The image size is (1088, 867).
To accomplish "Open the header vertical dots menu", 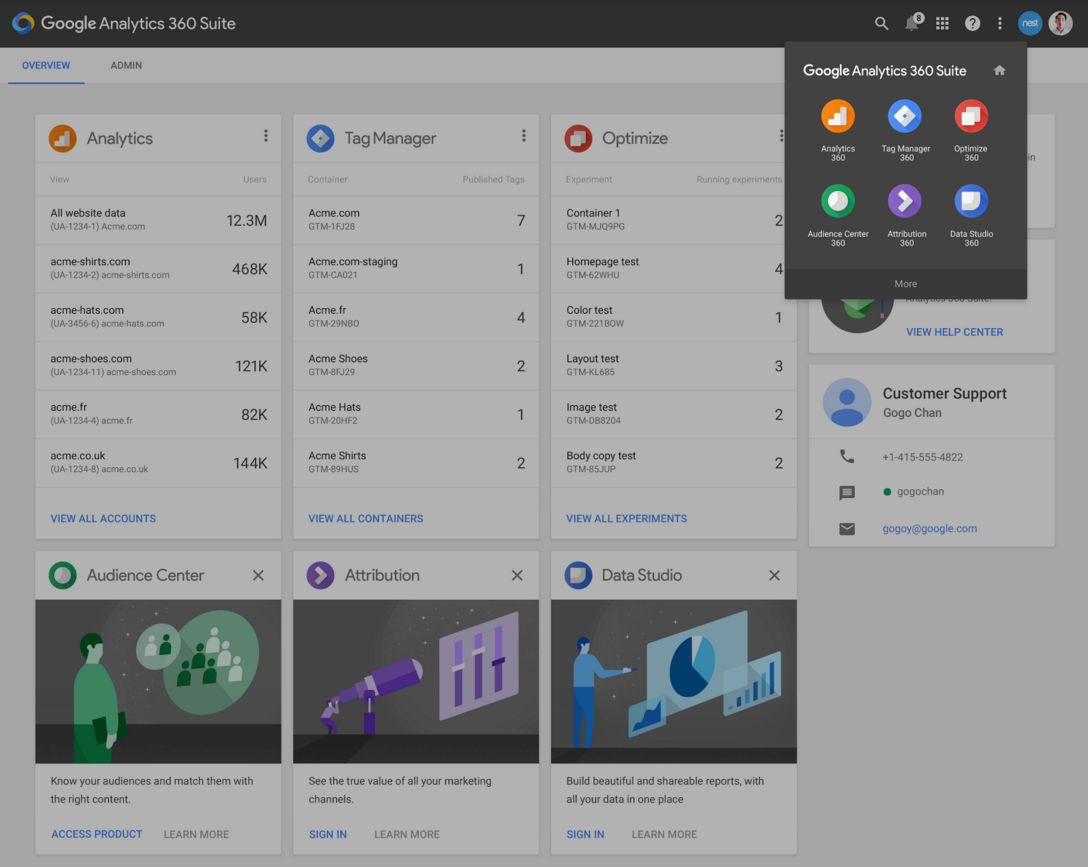I will (999, 24).
